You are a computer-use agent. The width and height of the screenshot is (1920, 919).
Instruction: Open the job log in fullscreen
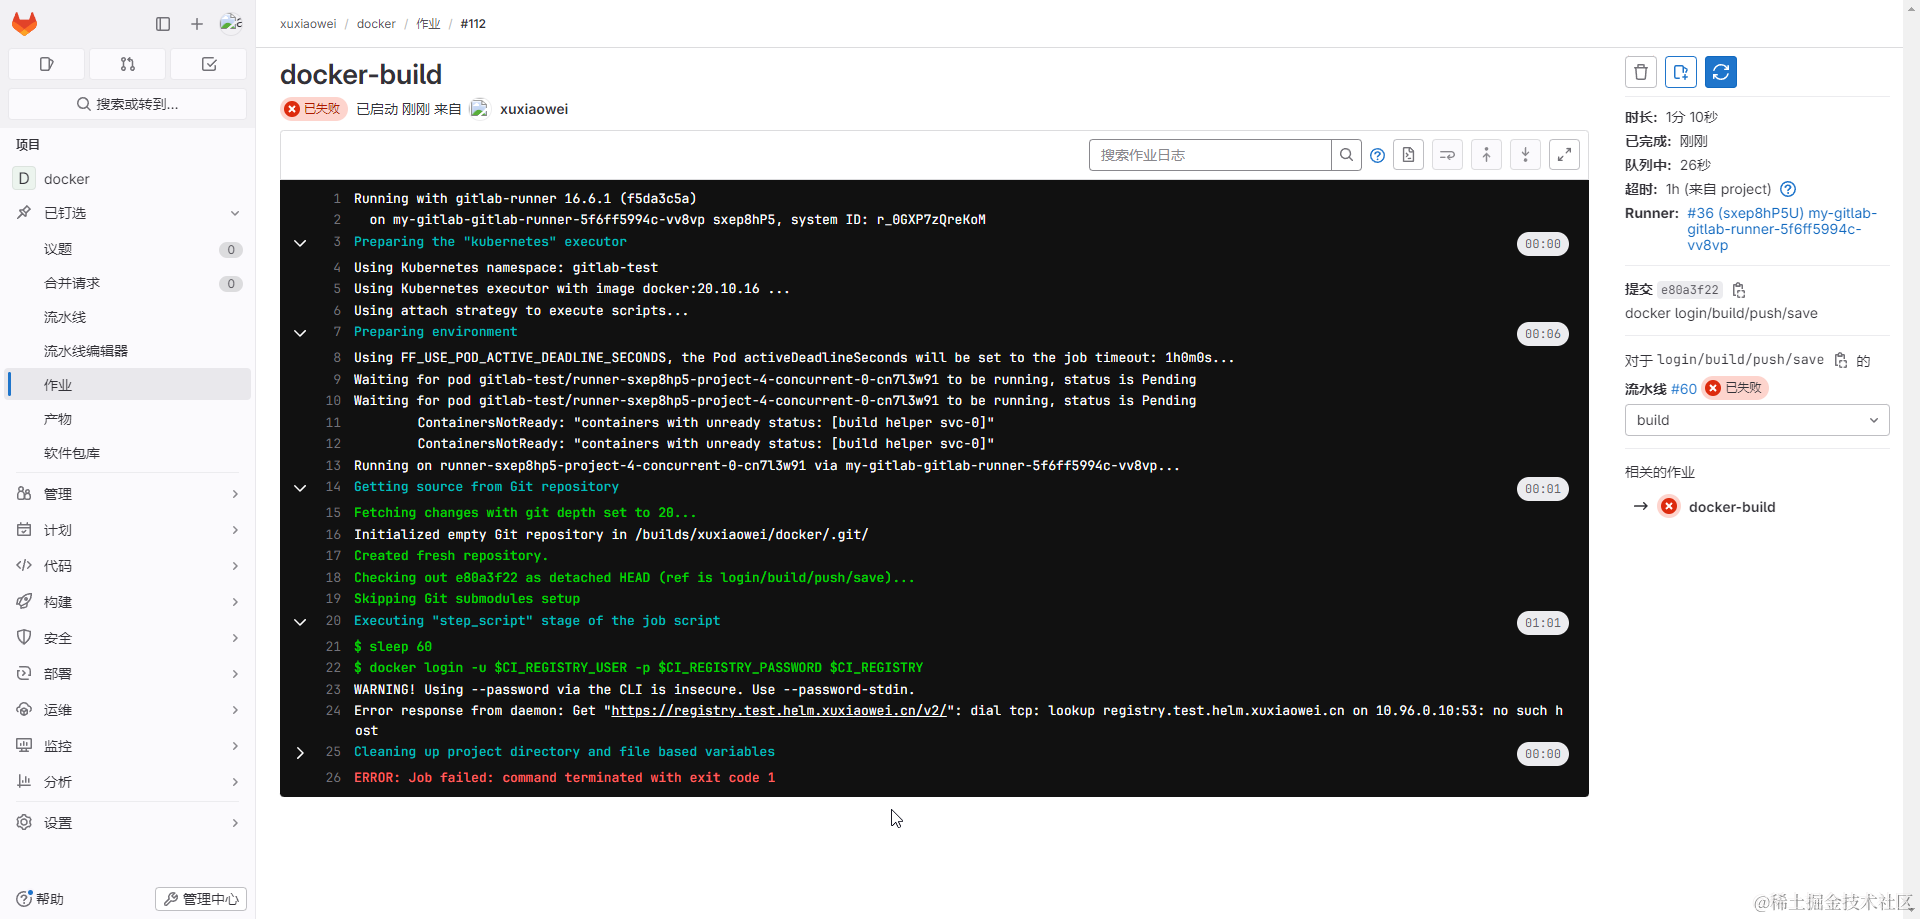click(x=1564, y=154)
